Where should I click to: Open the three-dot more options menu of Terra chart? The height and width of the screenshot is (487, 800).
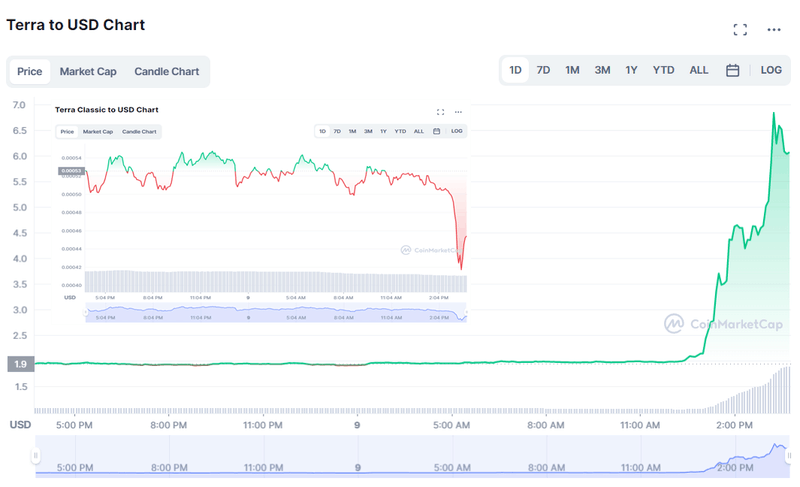774,30
